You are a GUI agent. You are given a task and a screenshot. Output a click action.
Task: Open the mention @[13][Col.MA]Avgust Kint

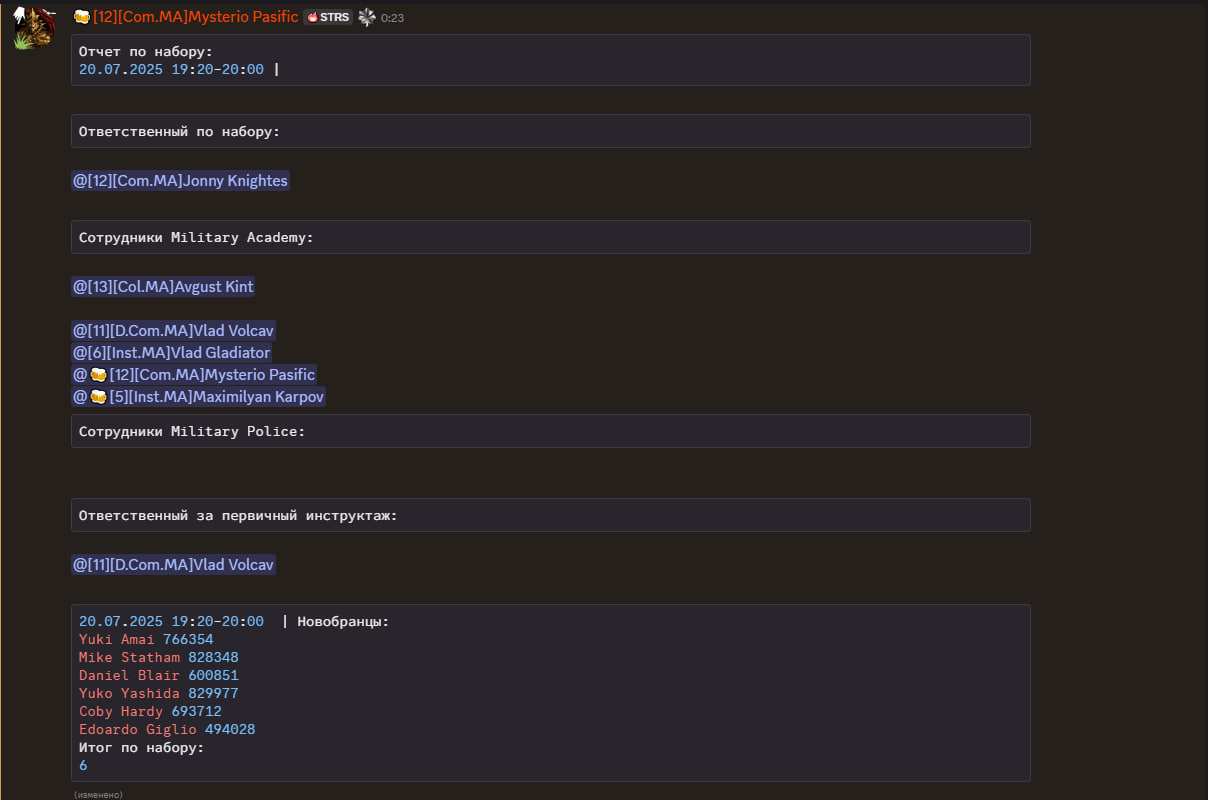pos(163,287)
